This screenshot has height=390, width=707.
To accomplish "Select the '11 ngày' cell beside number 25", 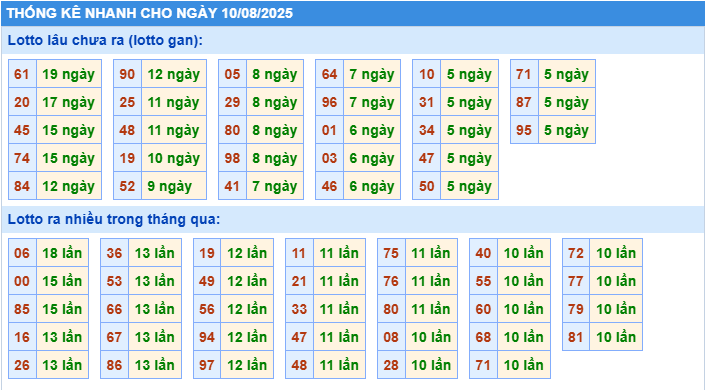I will click(174, 102).
